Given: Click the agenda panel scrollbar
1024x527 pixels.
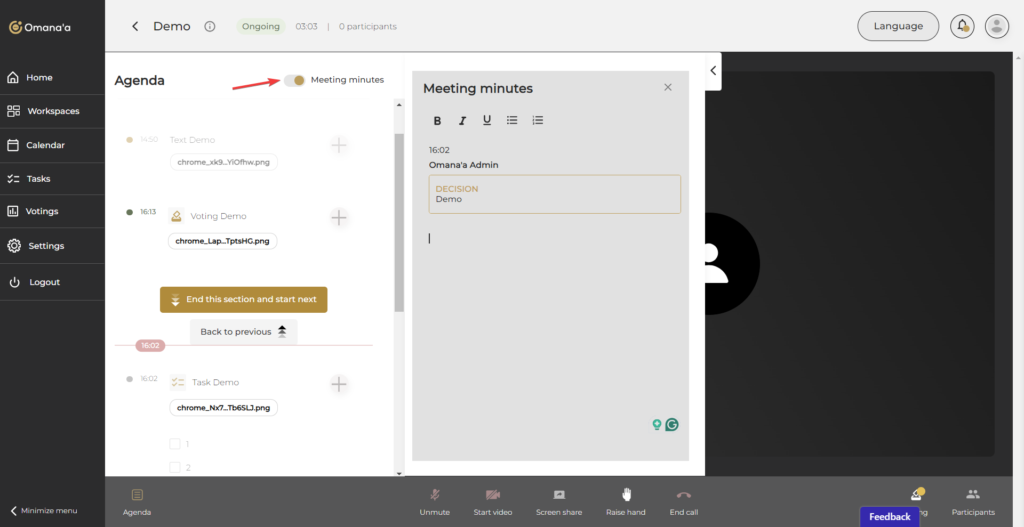Looking at the screenshot, I should (x=399, y=220).
